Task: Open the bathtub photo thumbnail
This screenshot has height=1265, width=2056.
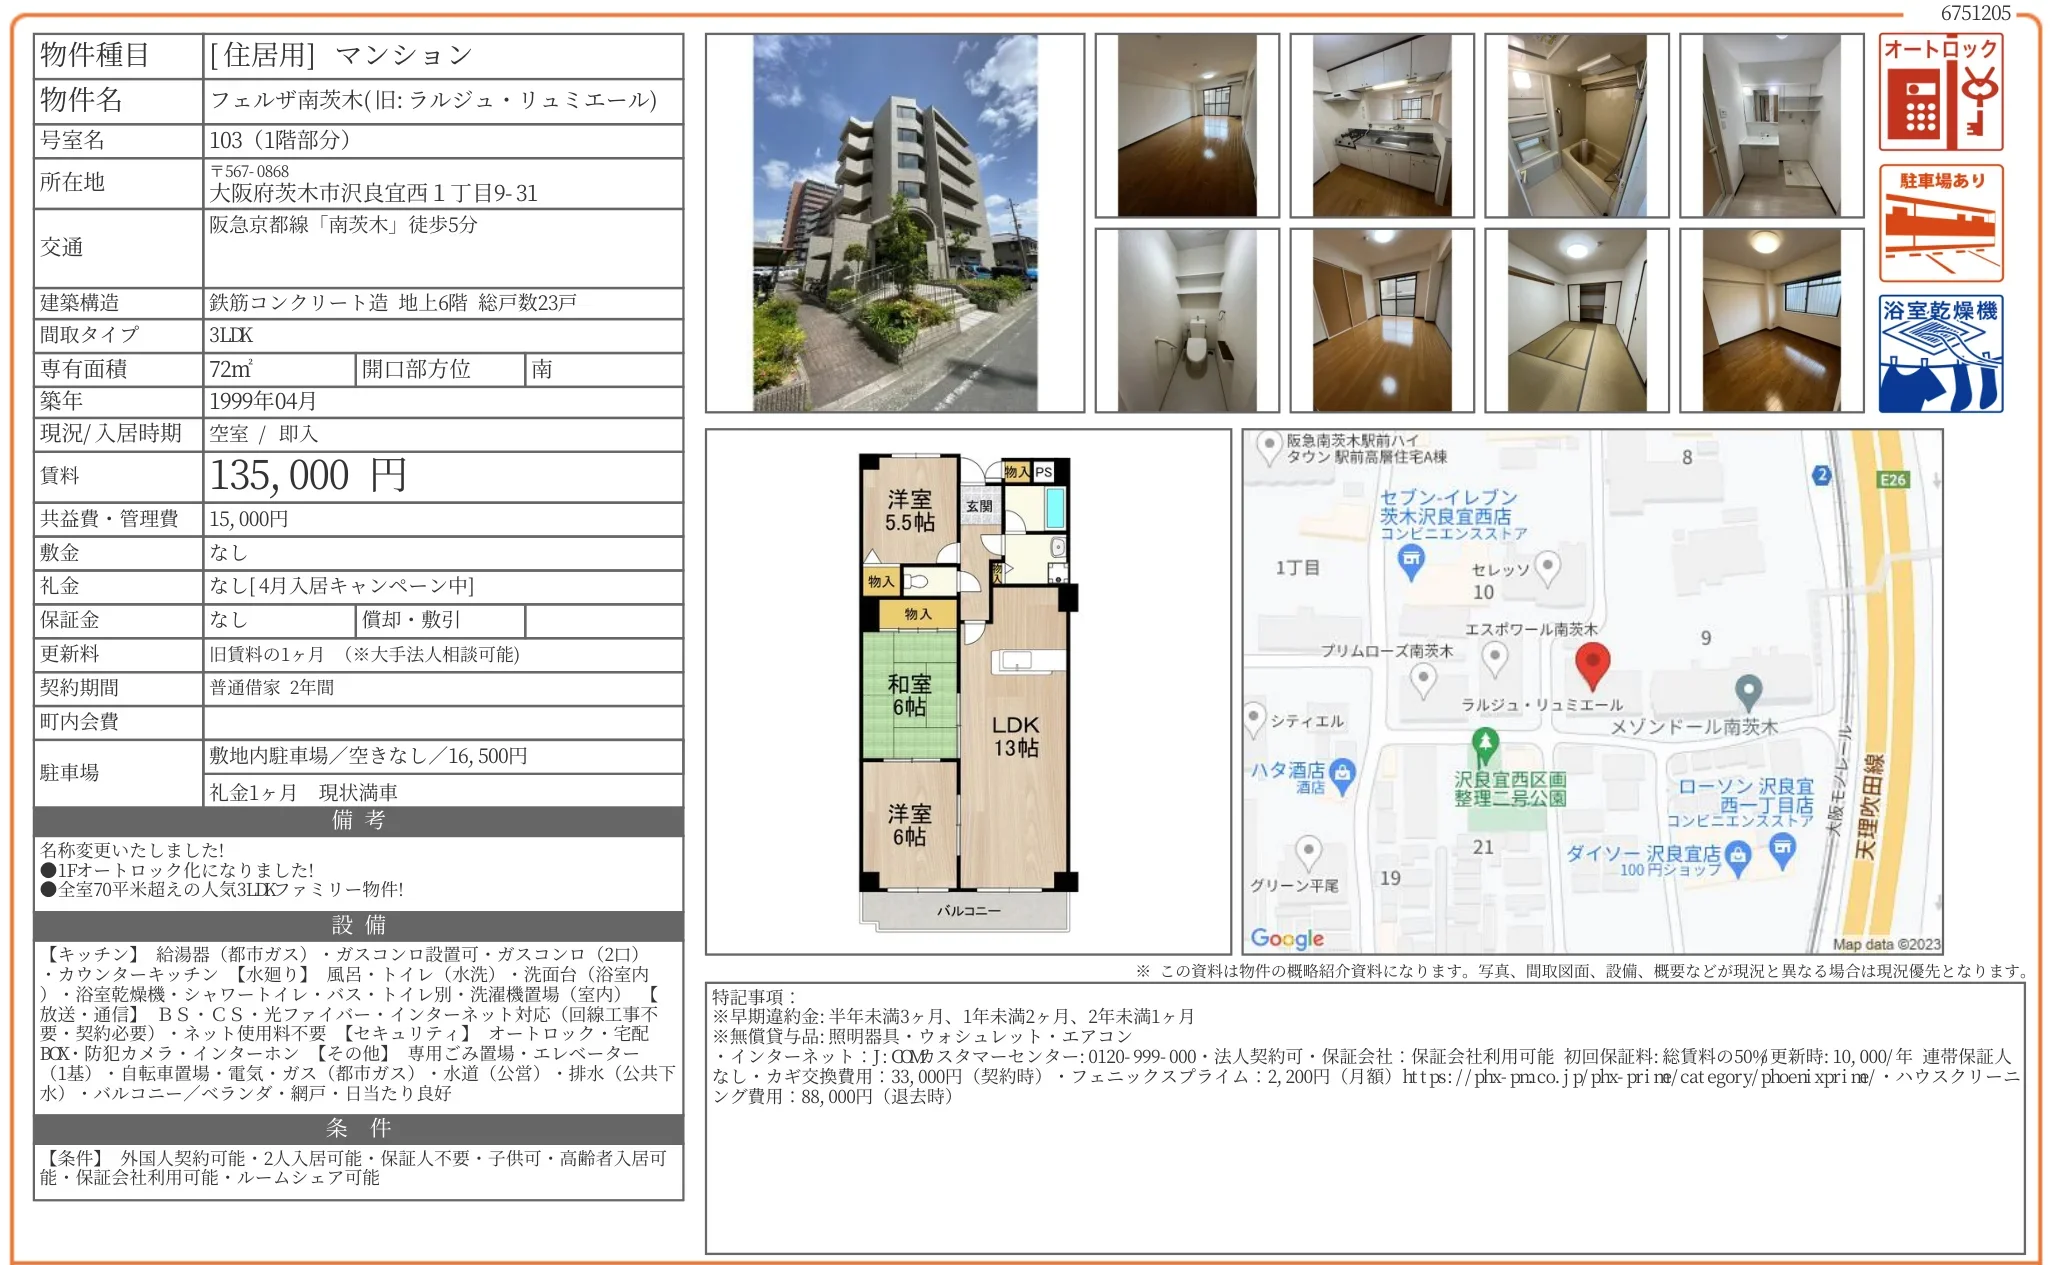Action: (x=1576, y=126)
